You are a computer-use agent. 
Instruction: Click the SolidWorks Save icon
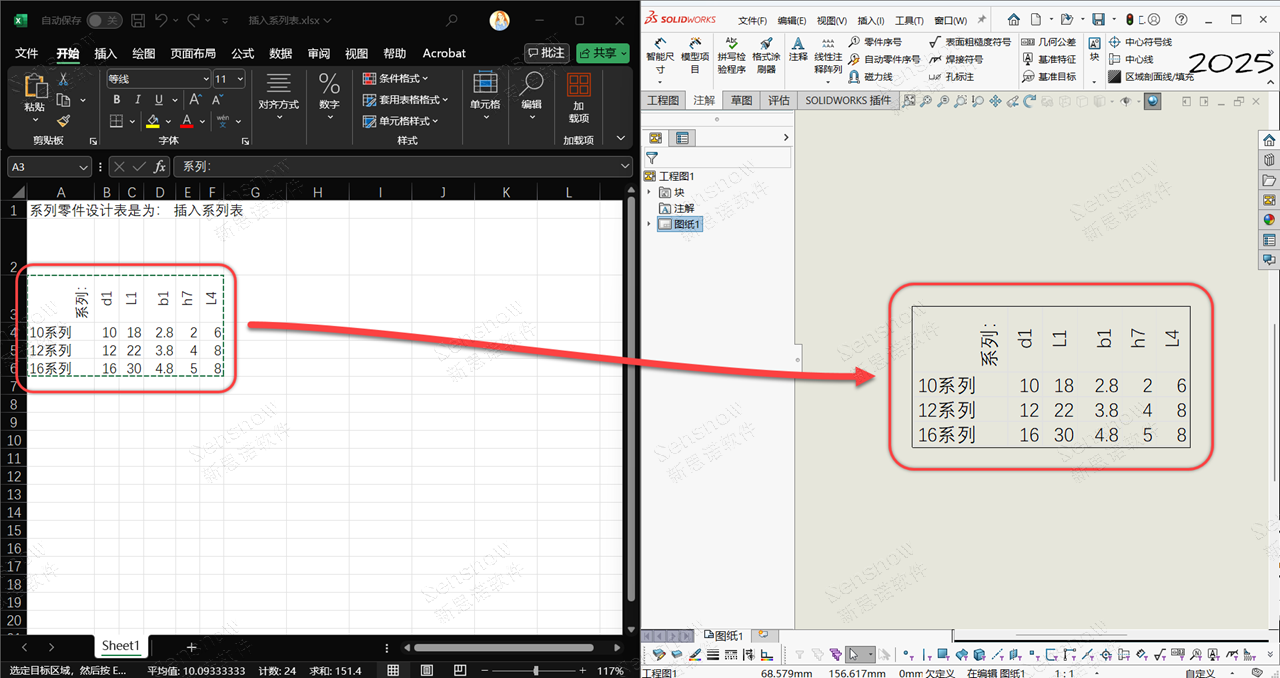pyautogui.click(x=1098, y=19)
